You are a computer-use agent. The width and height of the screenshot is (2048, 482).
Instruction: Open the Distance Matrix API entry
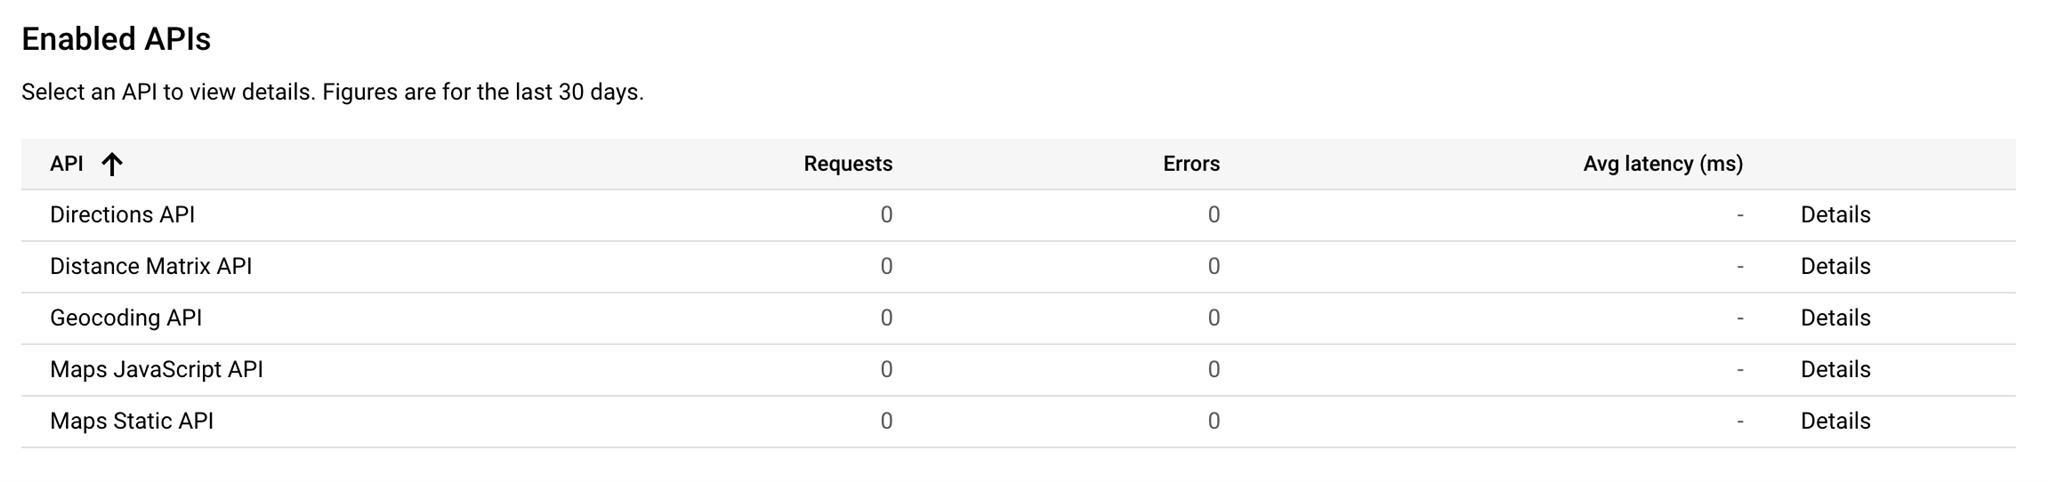click(151, 267)
